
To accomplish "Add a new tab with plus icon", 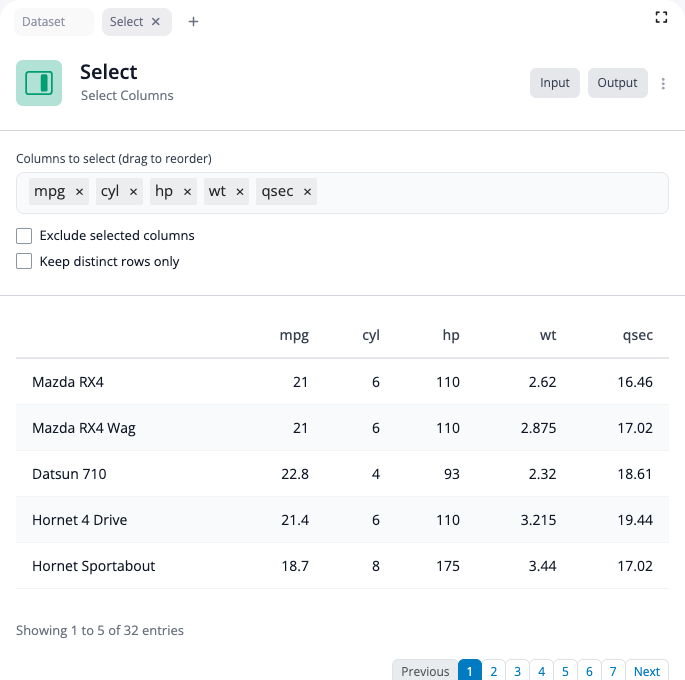I will click(194, 22).
